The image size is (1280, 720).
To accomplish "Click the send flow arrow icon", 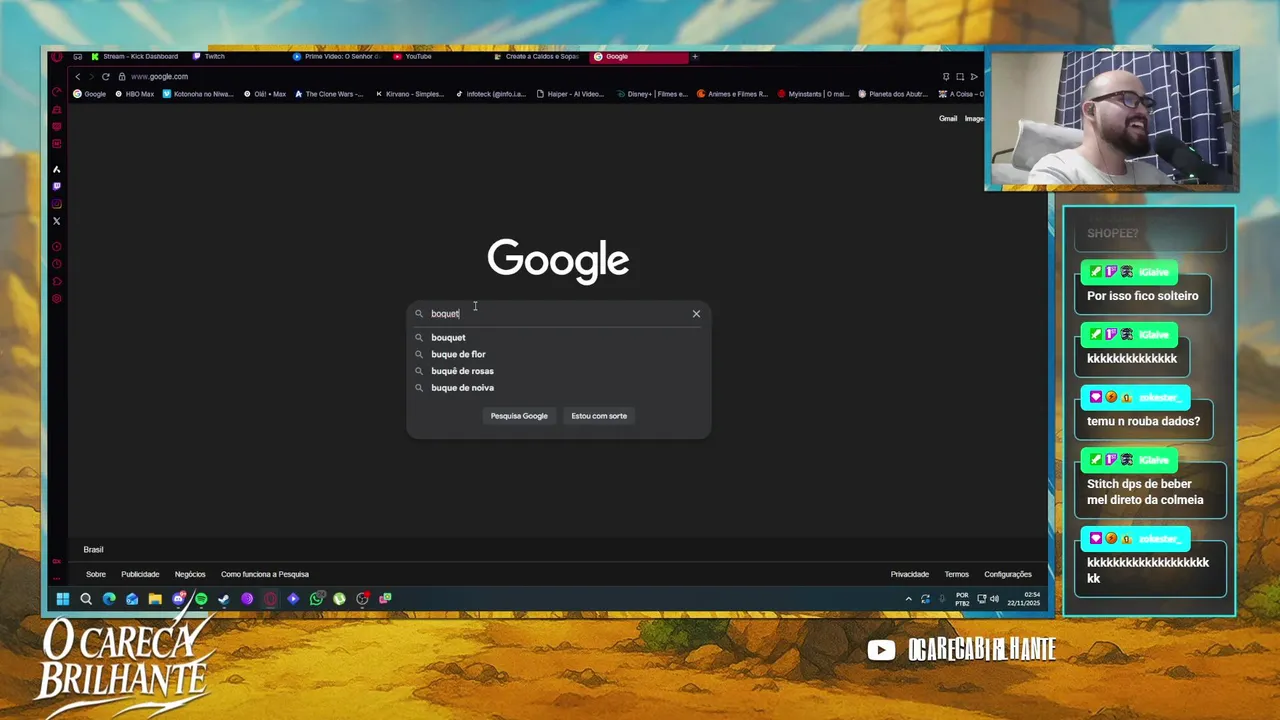I will [x=974, y=77].
